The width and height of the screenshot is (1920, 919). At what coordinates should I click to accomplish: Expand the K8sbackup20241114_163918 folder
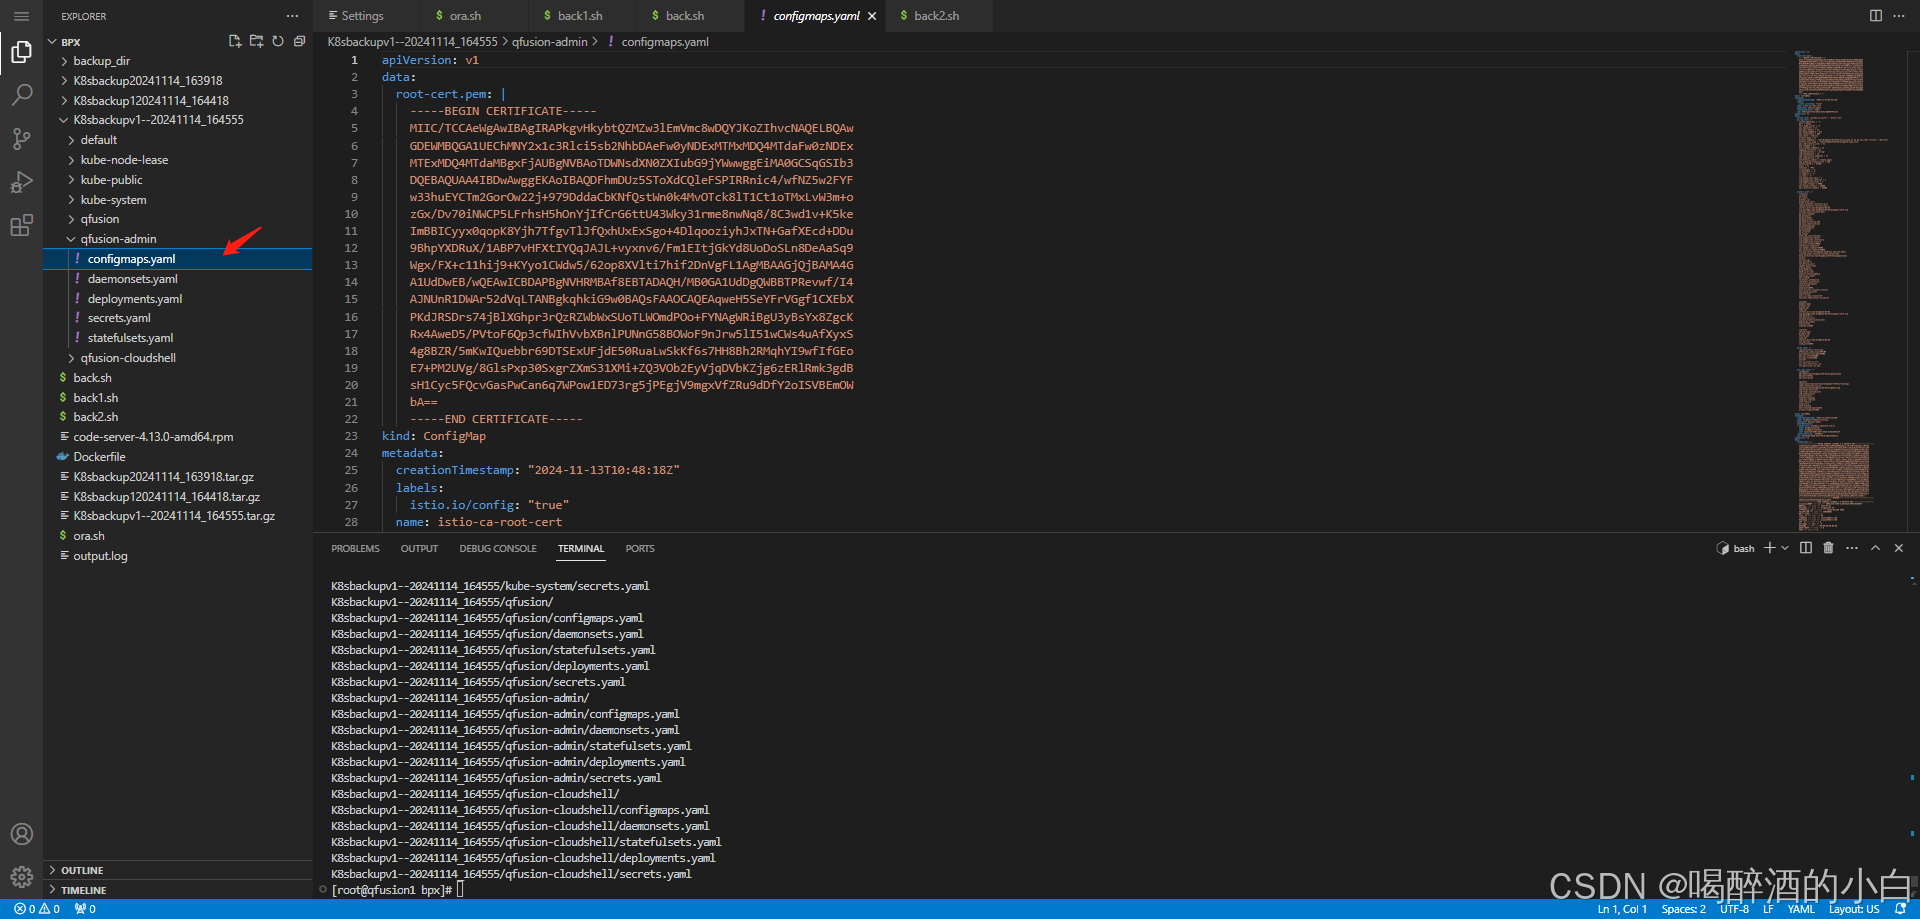[x=148, y=81]
